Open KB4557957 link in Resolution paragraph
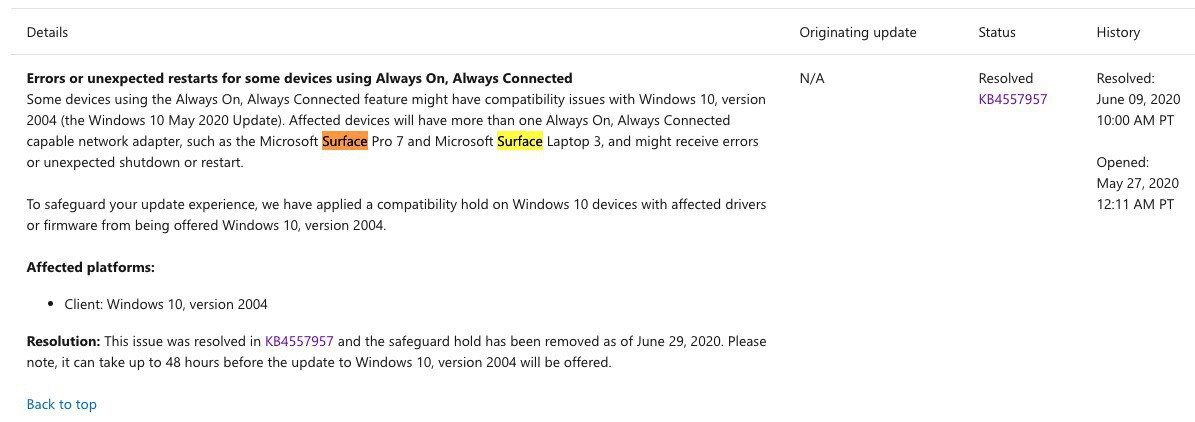Viewport: 1195px width, 422px height. (299, 341)
